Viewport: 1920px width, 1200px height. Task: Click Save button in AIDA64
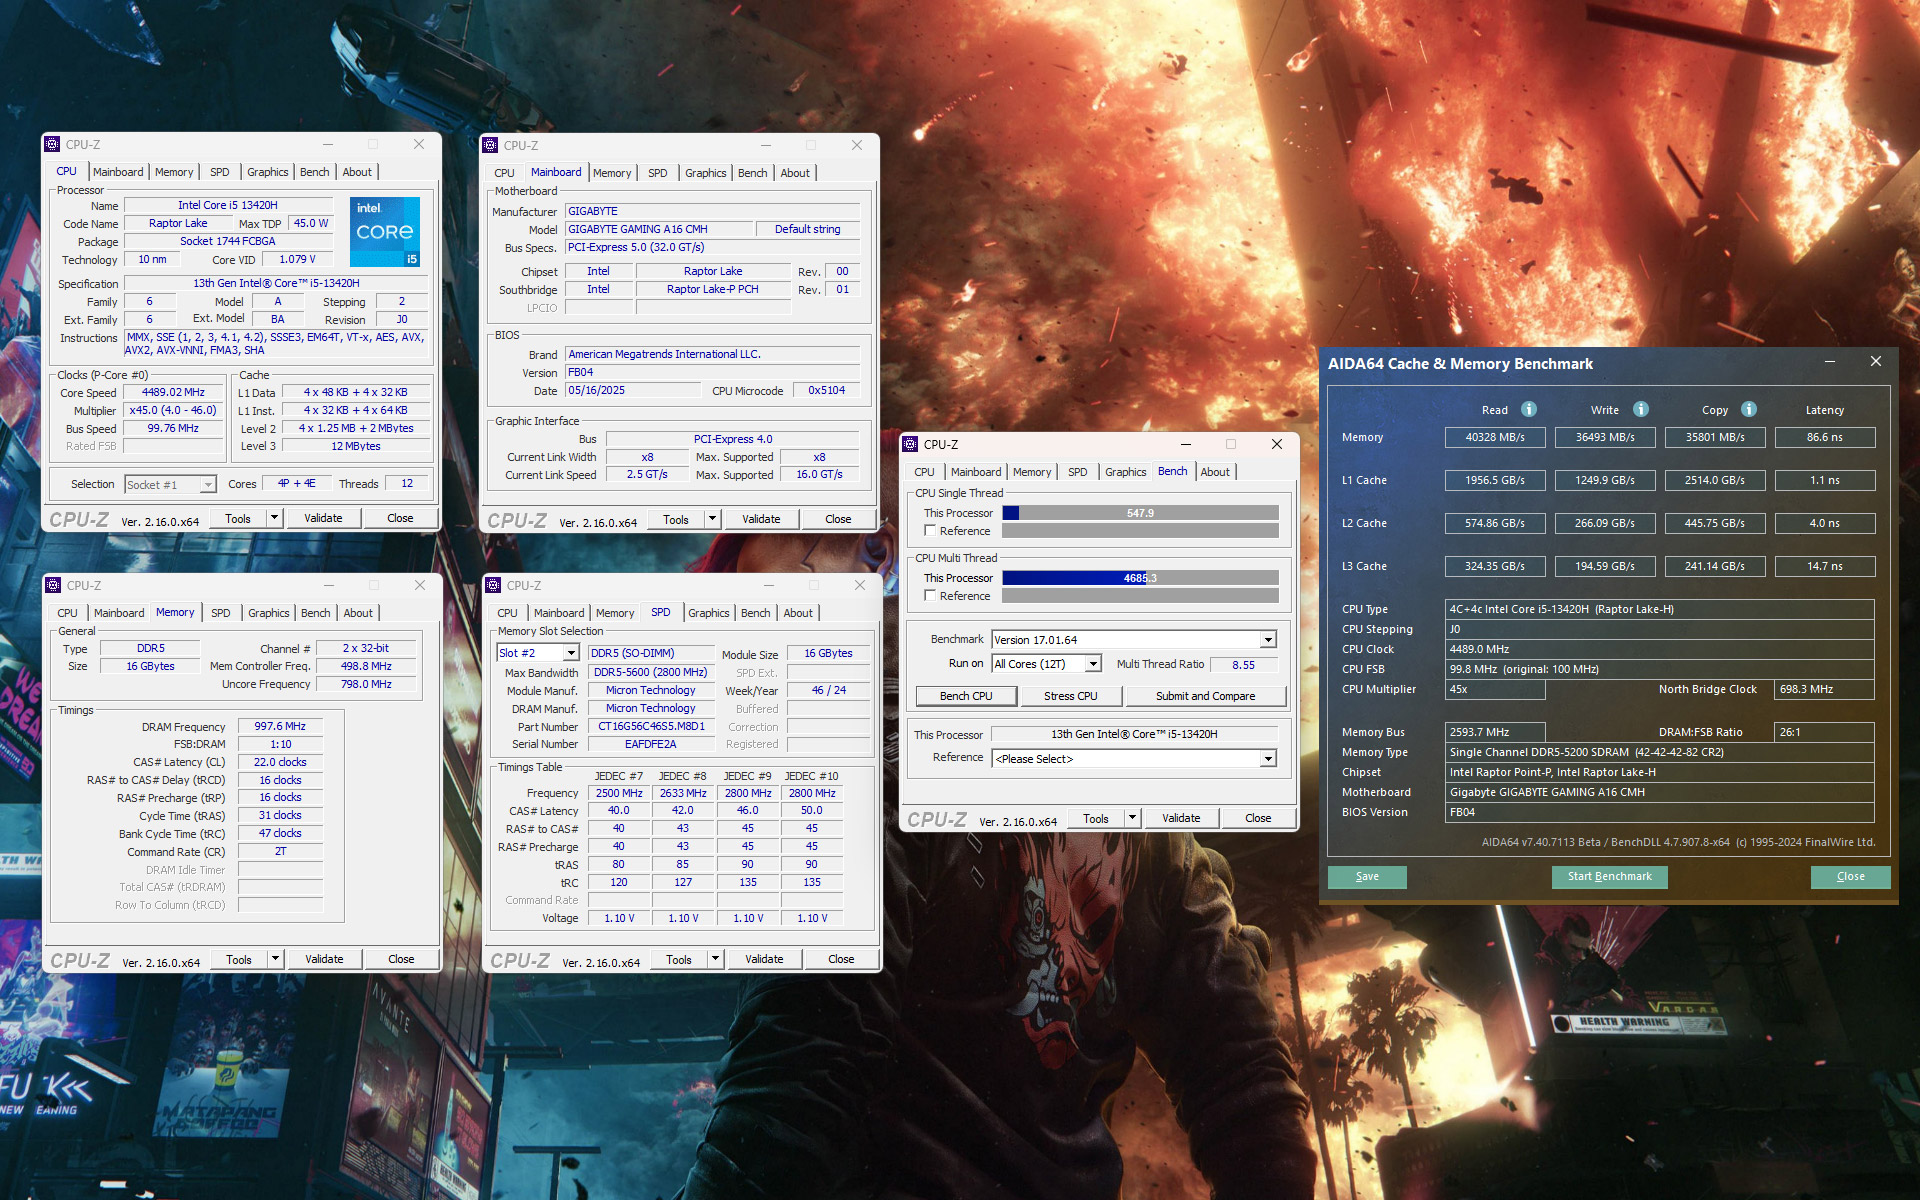click(1367, 877)
